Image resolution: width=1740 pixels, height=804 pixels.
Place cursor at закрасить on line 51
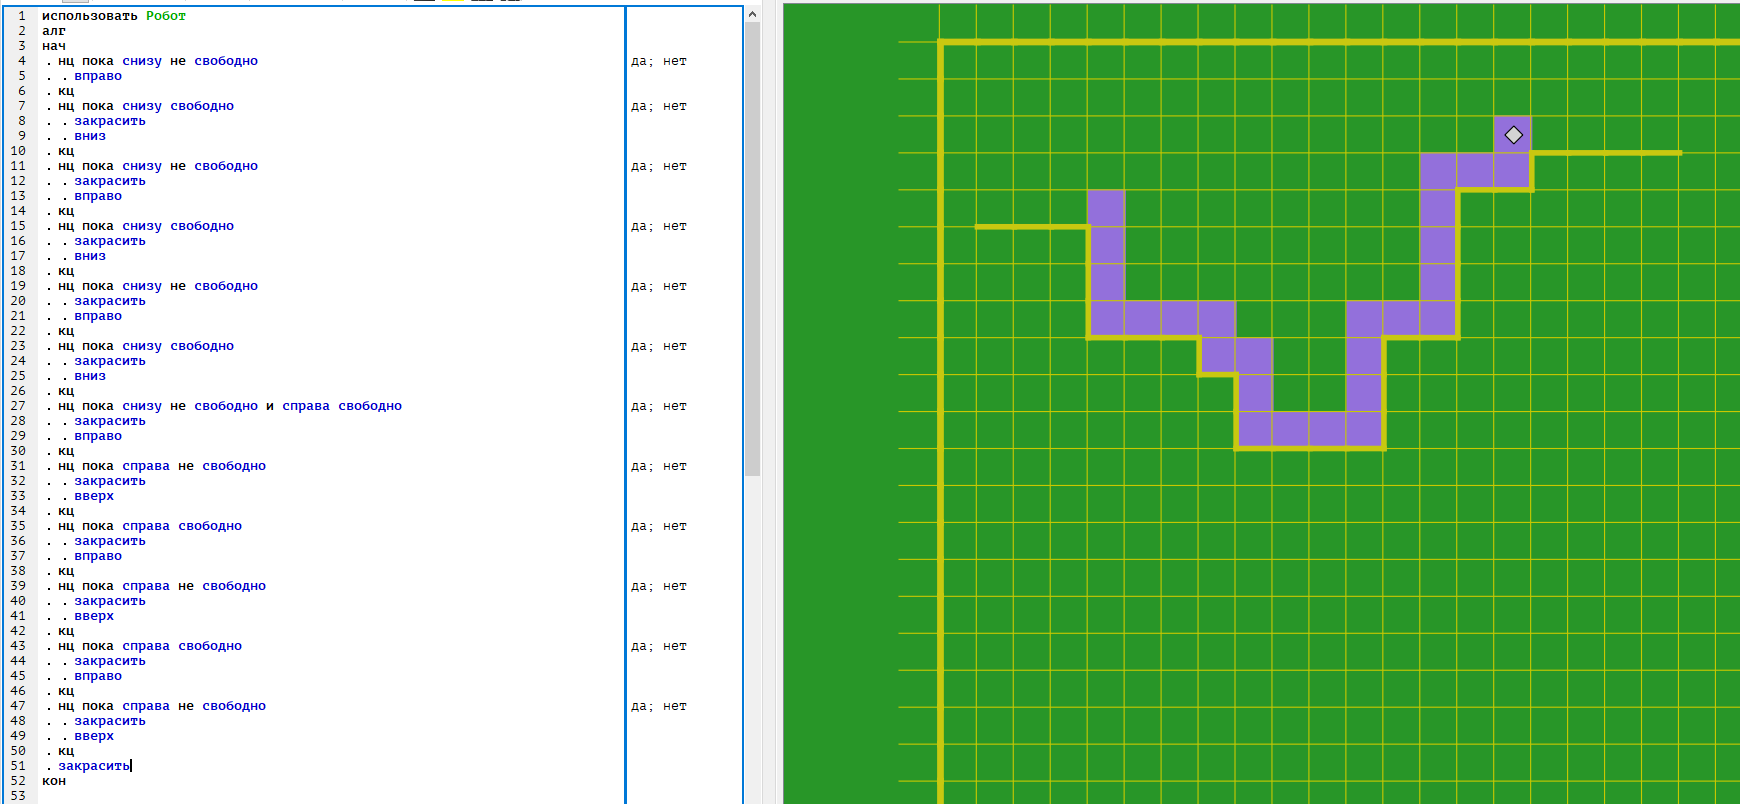[x=93, y=766]
